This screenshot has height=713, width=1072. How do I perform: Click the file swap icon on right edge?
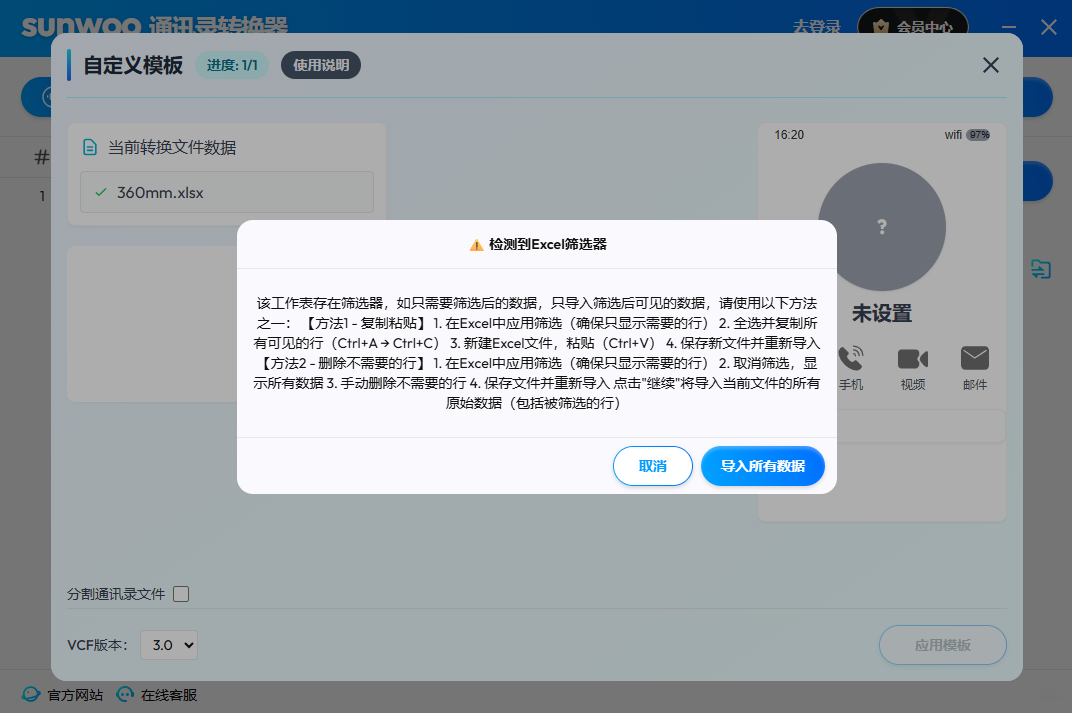1041,269
